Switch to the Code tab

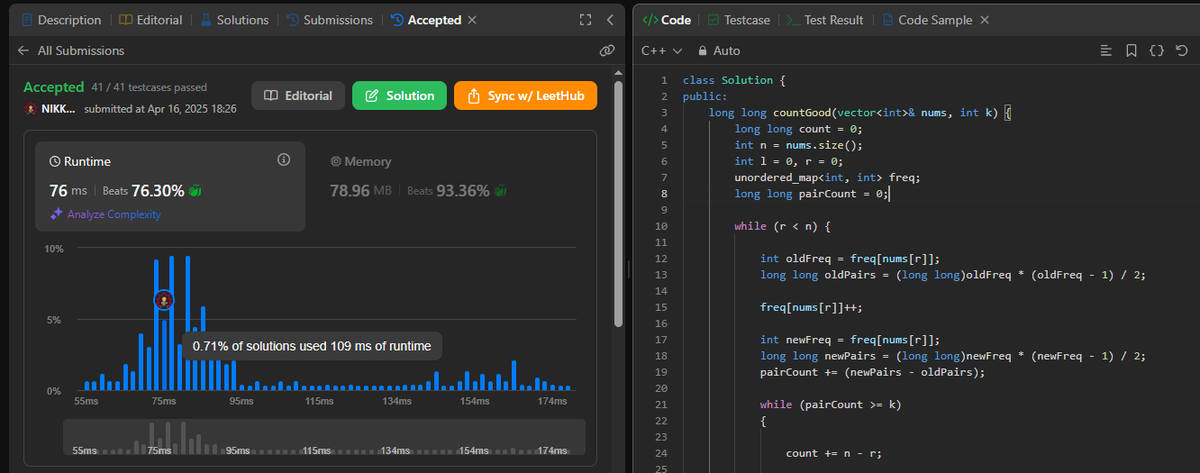point(668,20)
